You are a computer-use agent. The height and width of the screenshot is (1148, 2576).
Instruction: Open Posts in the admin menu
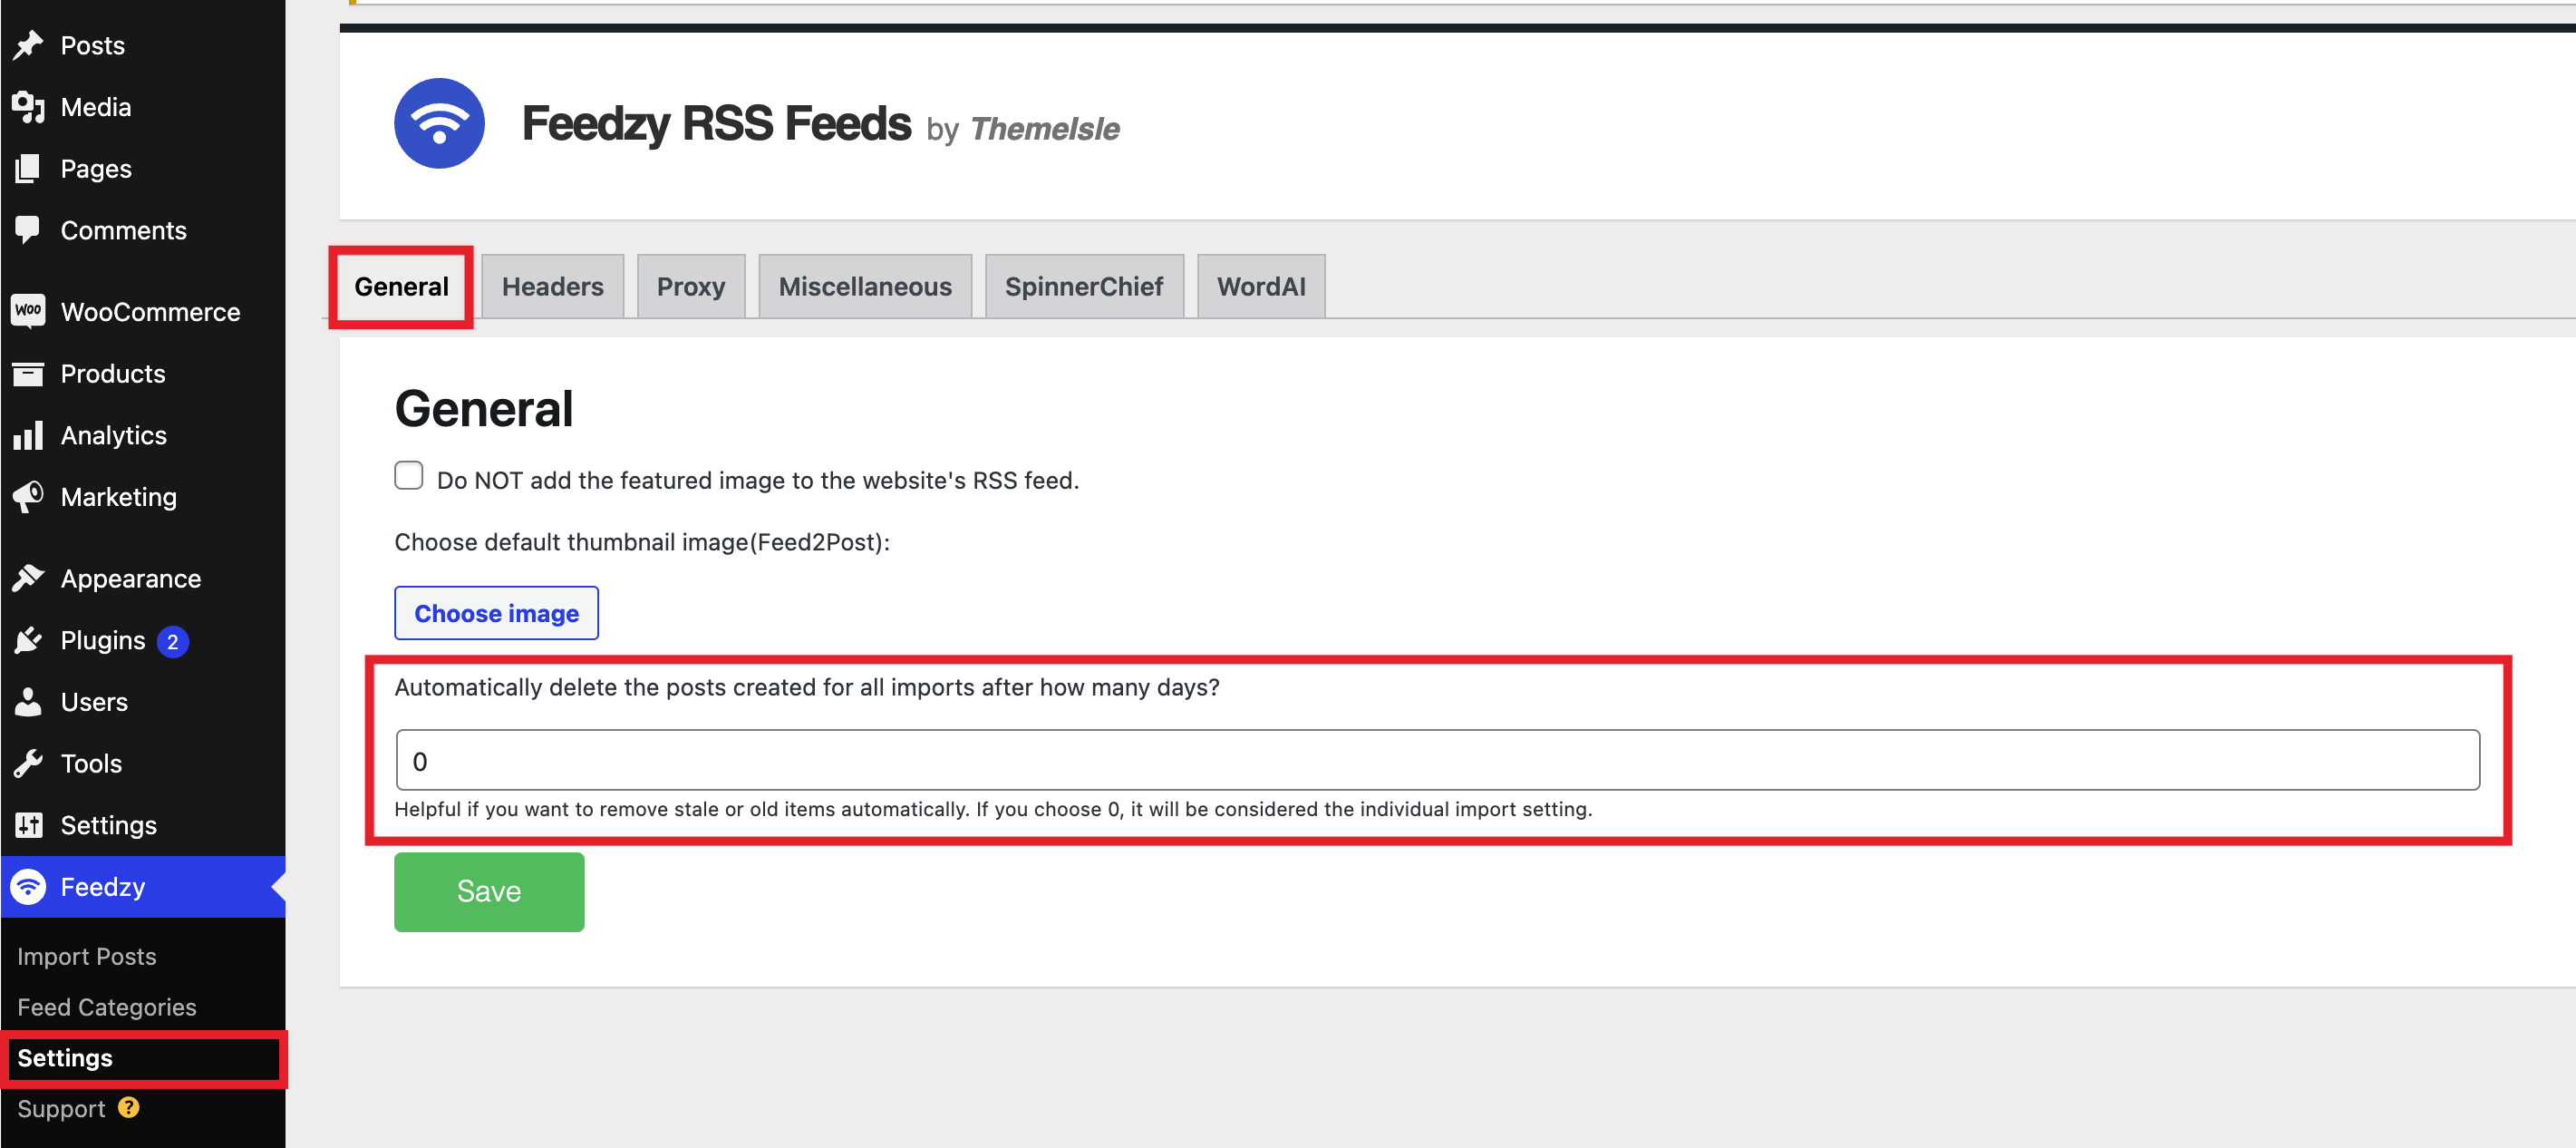point(92,45)
